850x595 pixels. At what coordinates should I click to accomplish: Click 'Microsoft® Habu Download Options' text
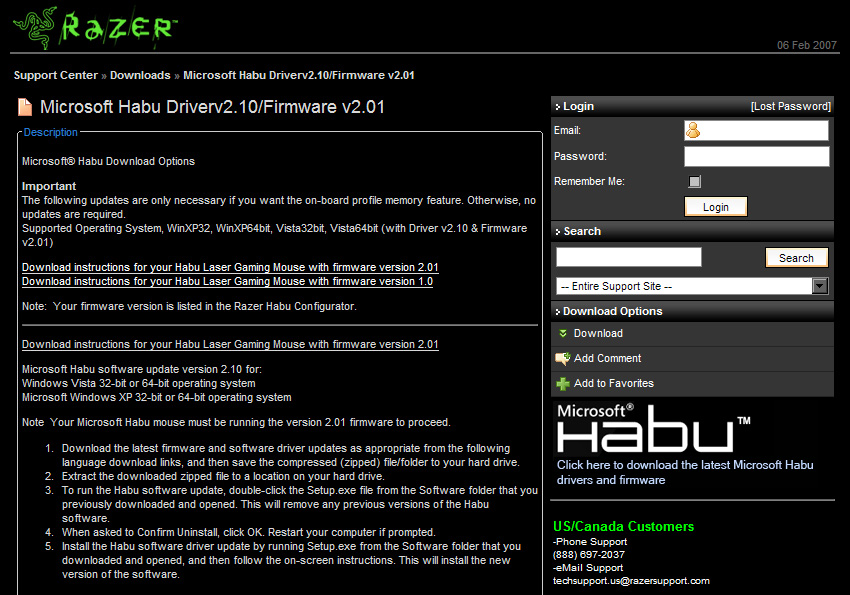108,161
